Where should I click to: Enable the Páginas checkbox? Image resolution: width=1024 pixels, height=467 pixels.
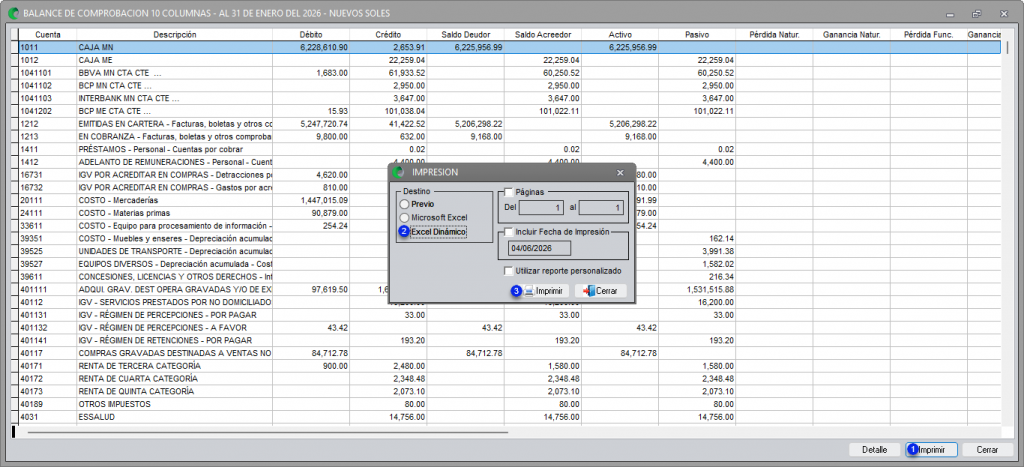click(x=509, y=192)
